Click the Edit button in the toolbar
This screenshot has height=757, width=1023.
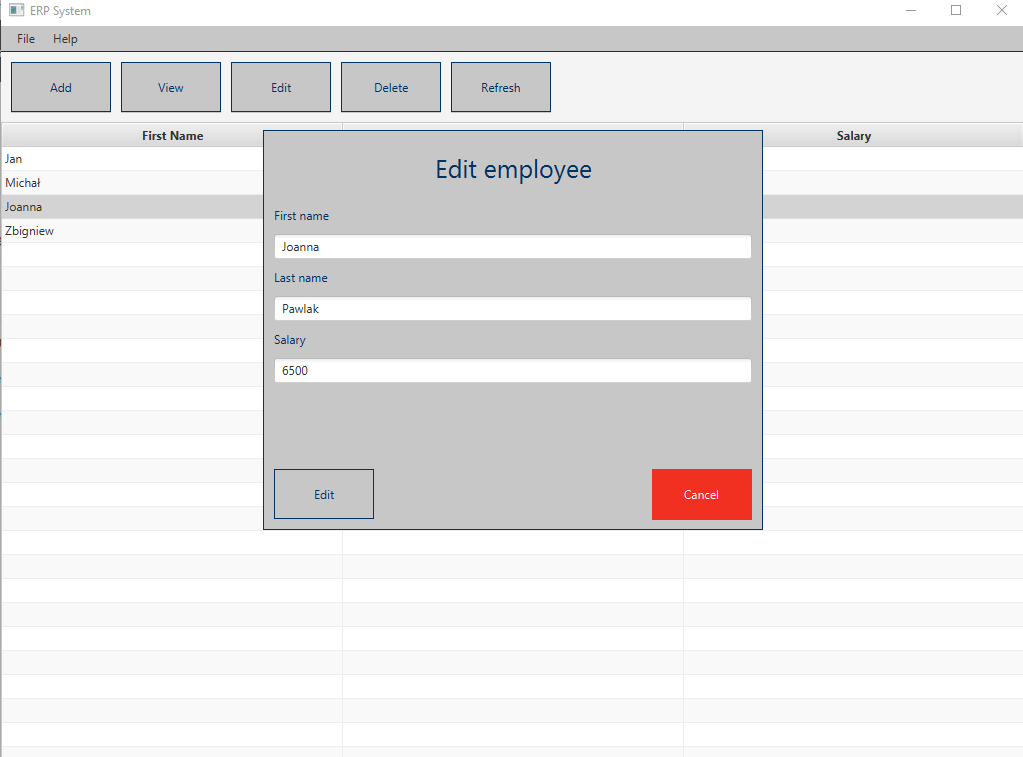(x=280, y=87)
